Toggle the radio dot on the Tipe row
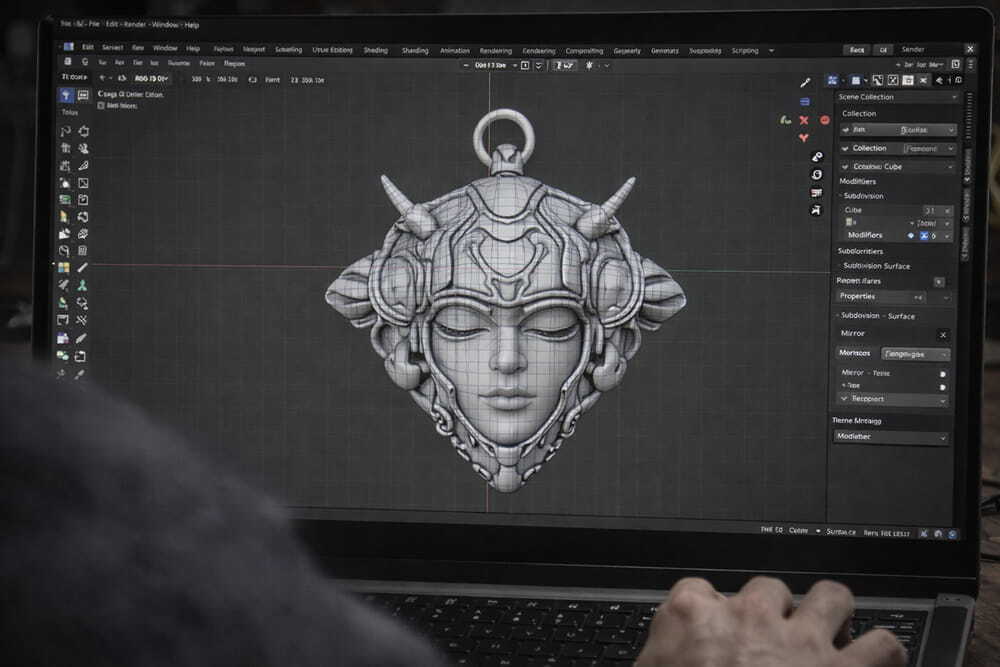 [943, 387]
